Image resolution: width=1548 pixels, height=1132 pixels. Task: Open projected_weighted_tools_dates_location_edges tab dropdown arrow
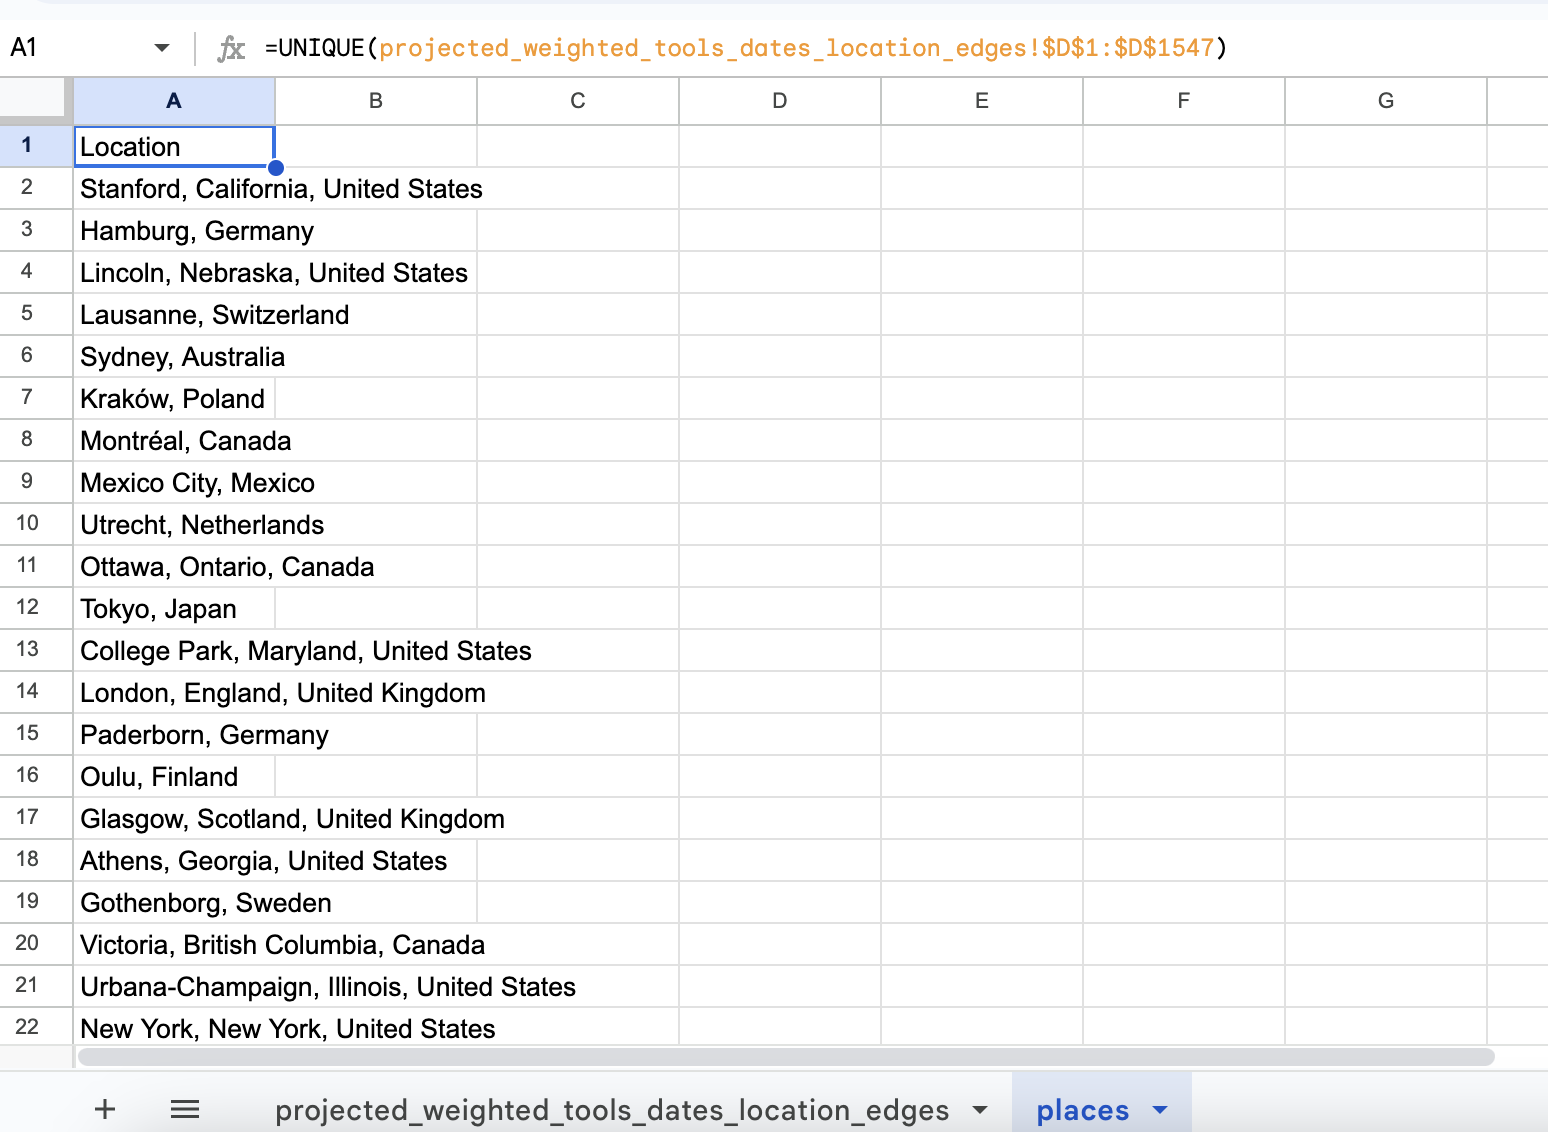980,1110
